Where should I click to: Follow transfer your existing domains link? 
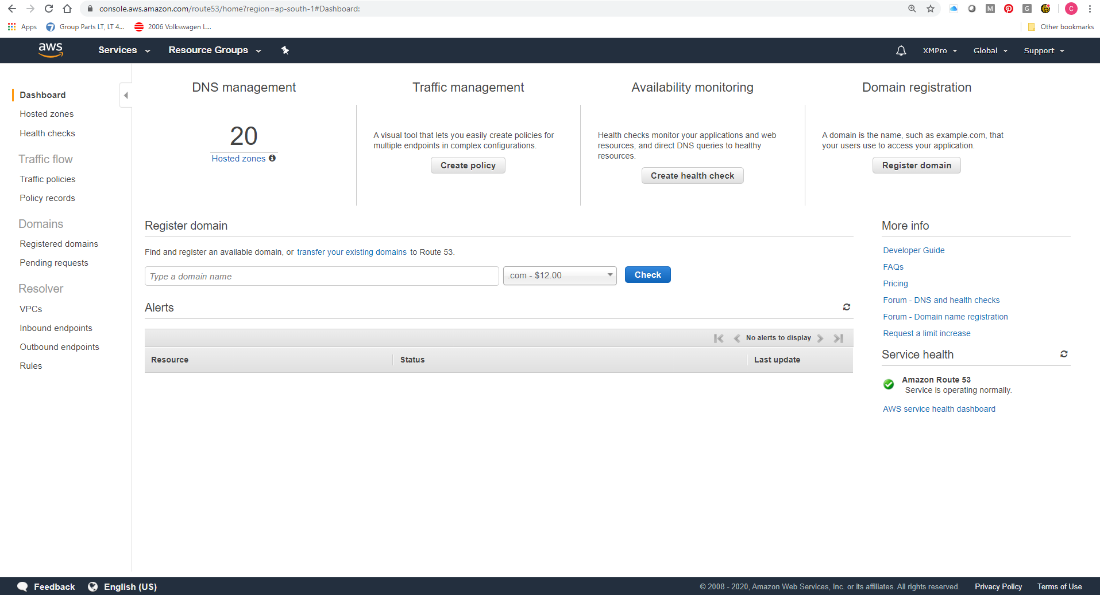[351, 252]
